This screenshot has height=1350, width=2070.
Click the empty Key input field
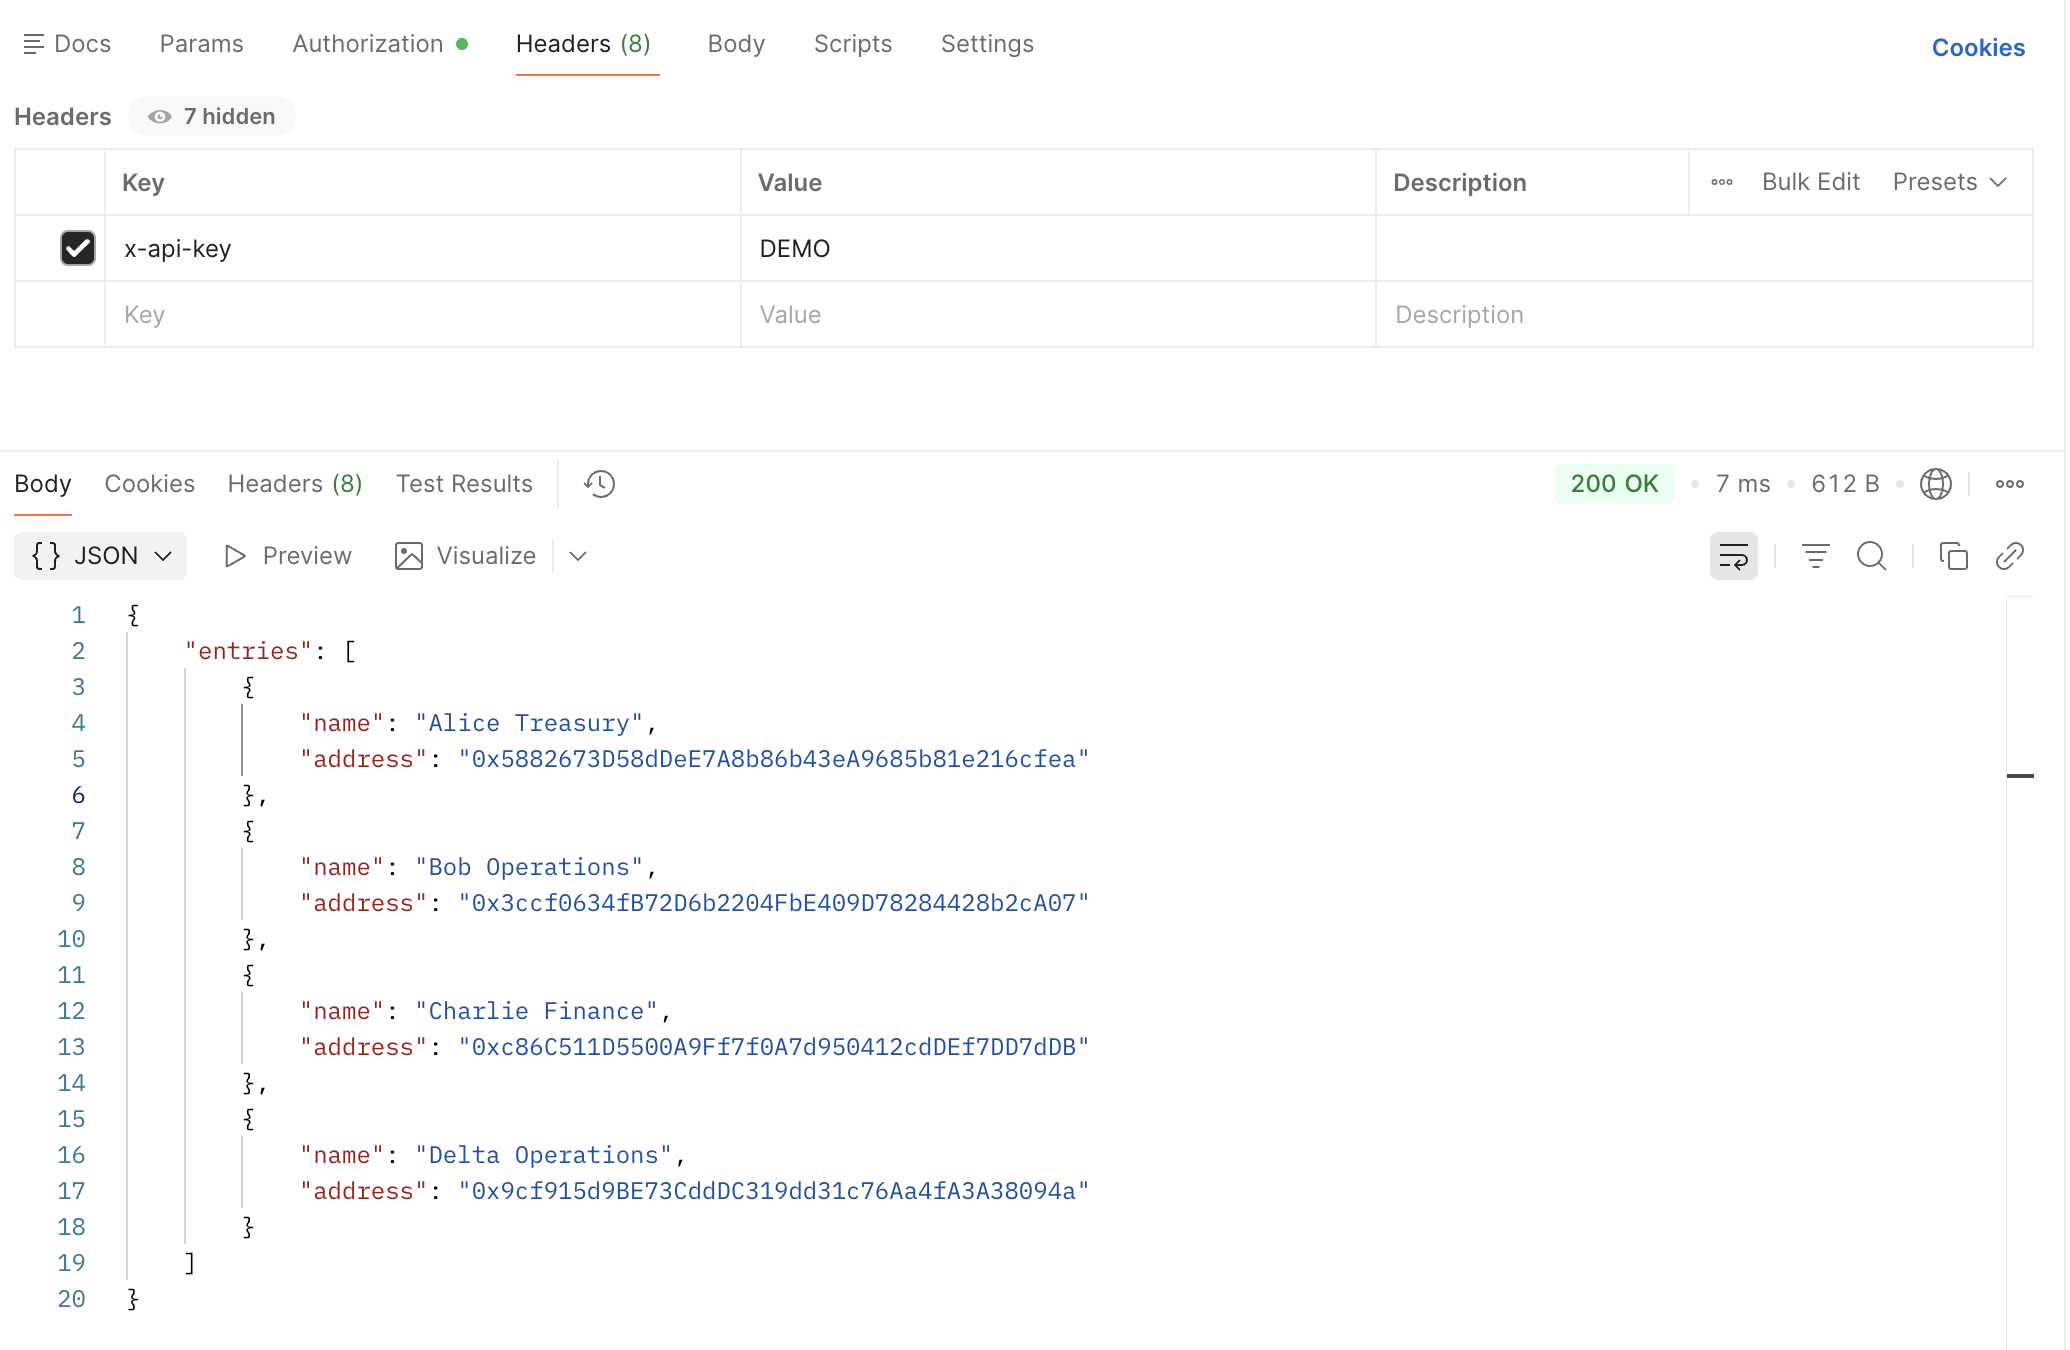point(422,315)
